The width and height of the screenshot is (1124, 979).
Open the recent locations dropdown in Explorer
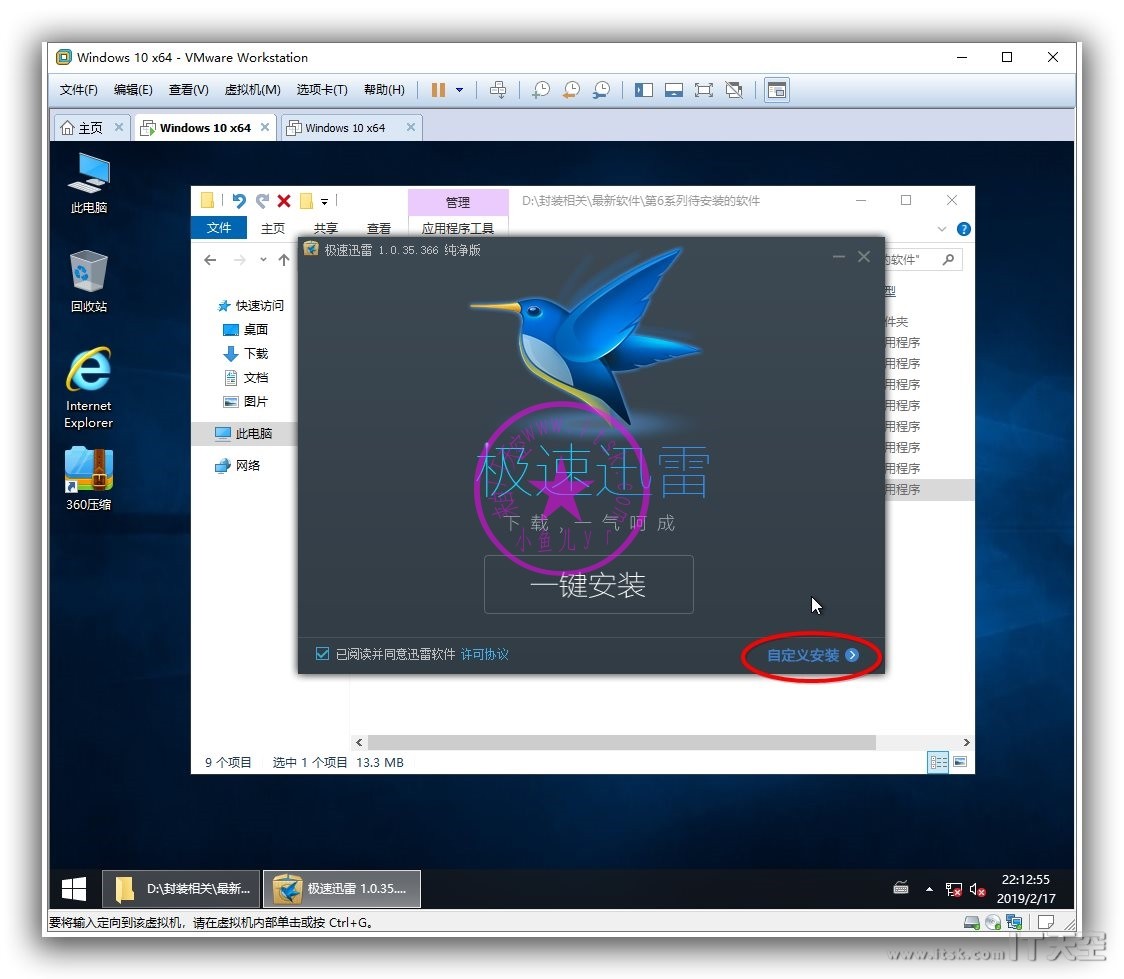click(263, 260)
